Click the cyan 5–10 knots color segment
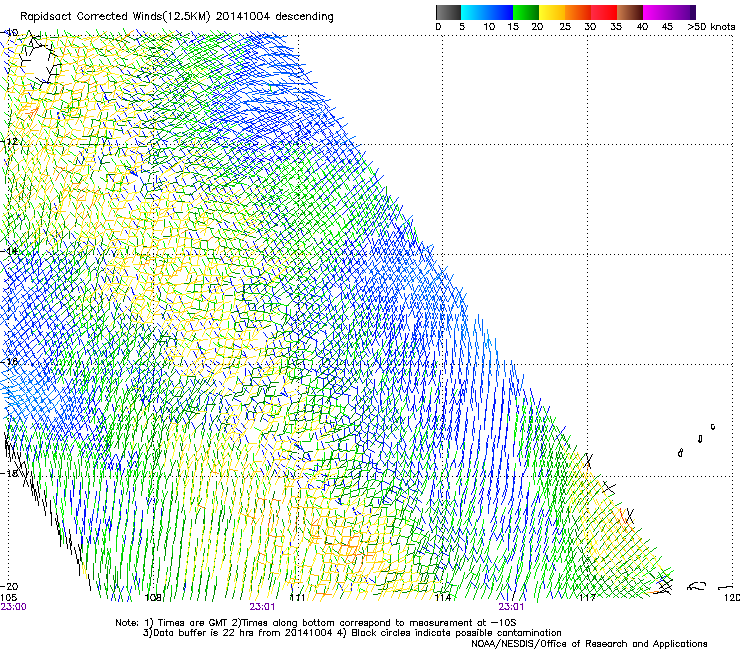 474,12
